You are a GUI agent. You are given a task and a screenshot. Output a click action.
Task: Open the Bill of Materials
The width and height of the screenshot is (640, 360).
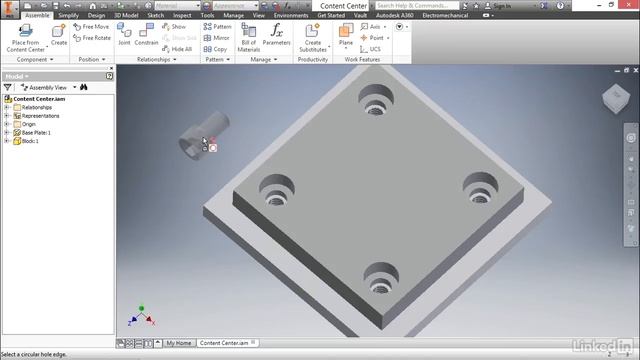[x=249, y=38]
